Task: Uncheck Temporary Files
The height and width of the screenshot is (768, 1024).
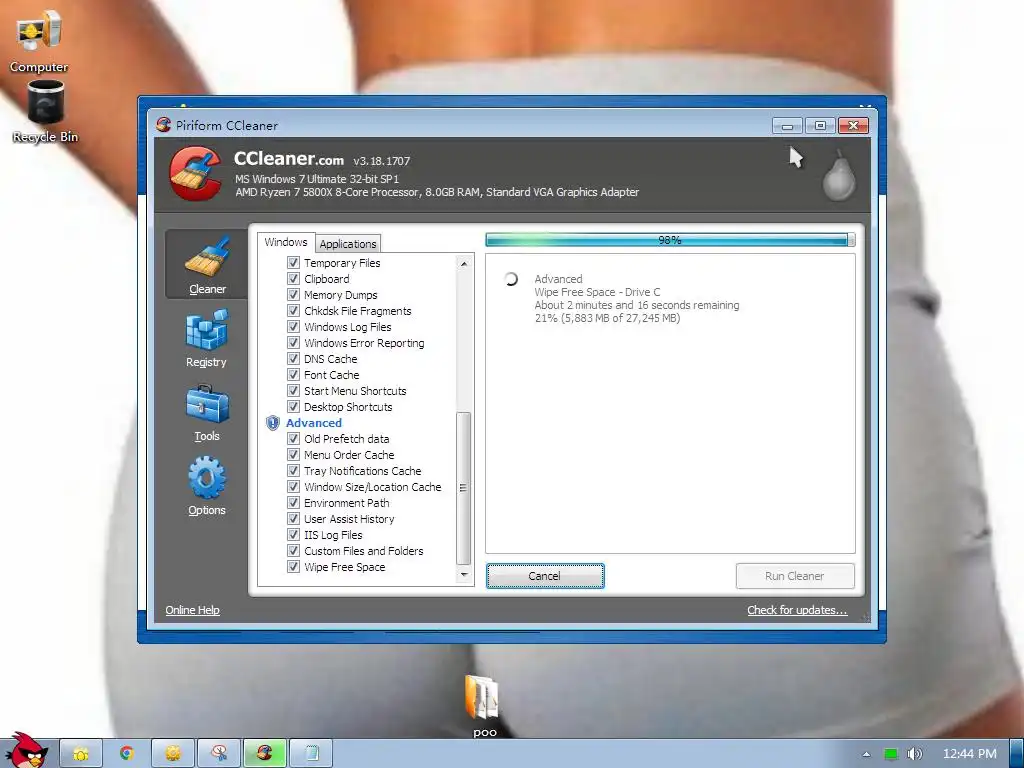Action: click(293, 263)
